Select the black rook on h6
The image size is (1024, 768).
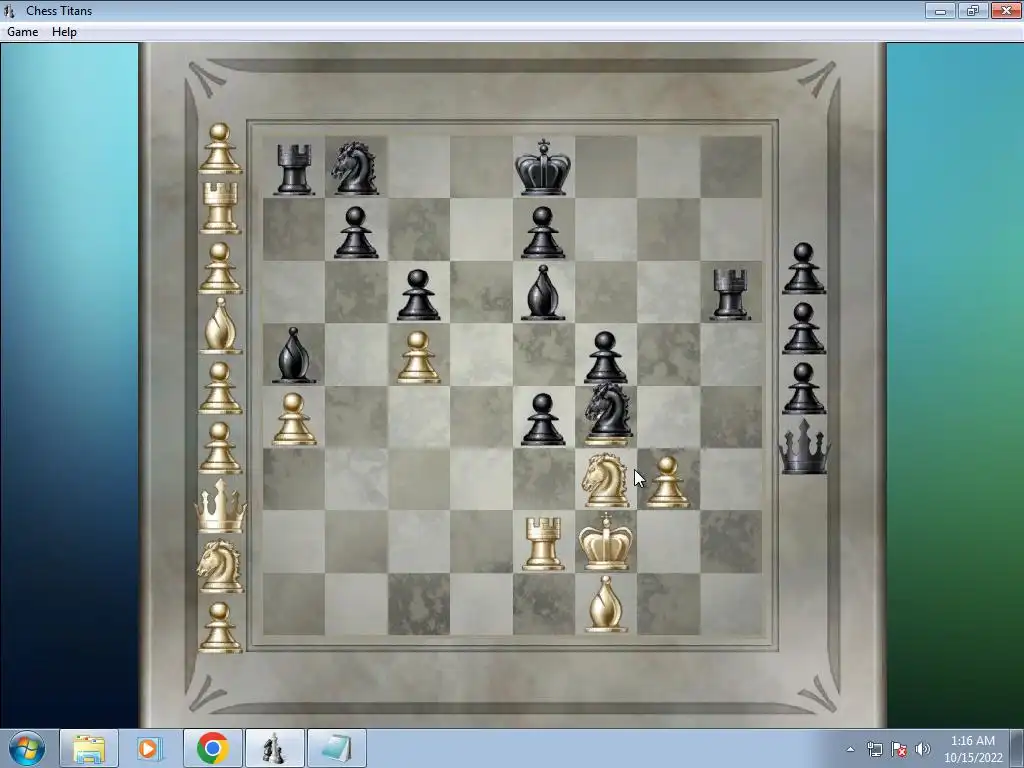pos(730,295)
